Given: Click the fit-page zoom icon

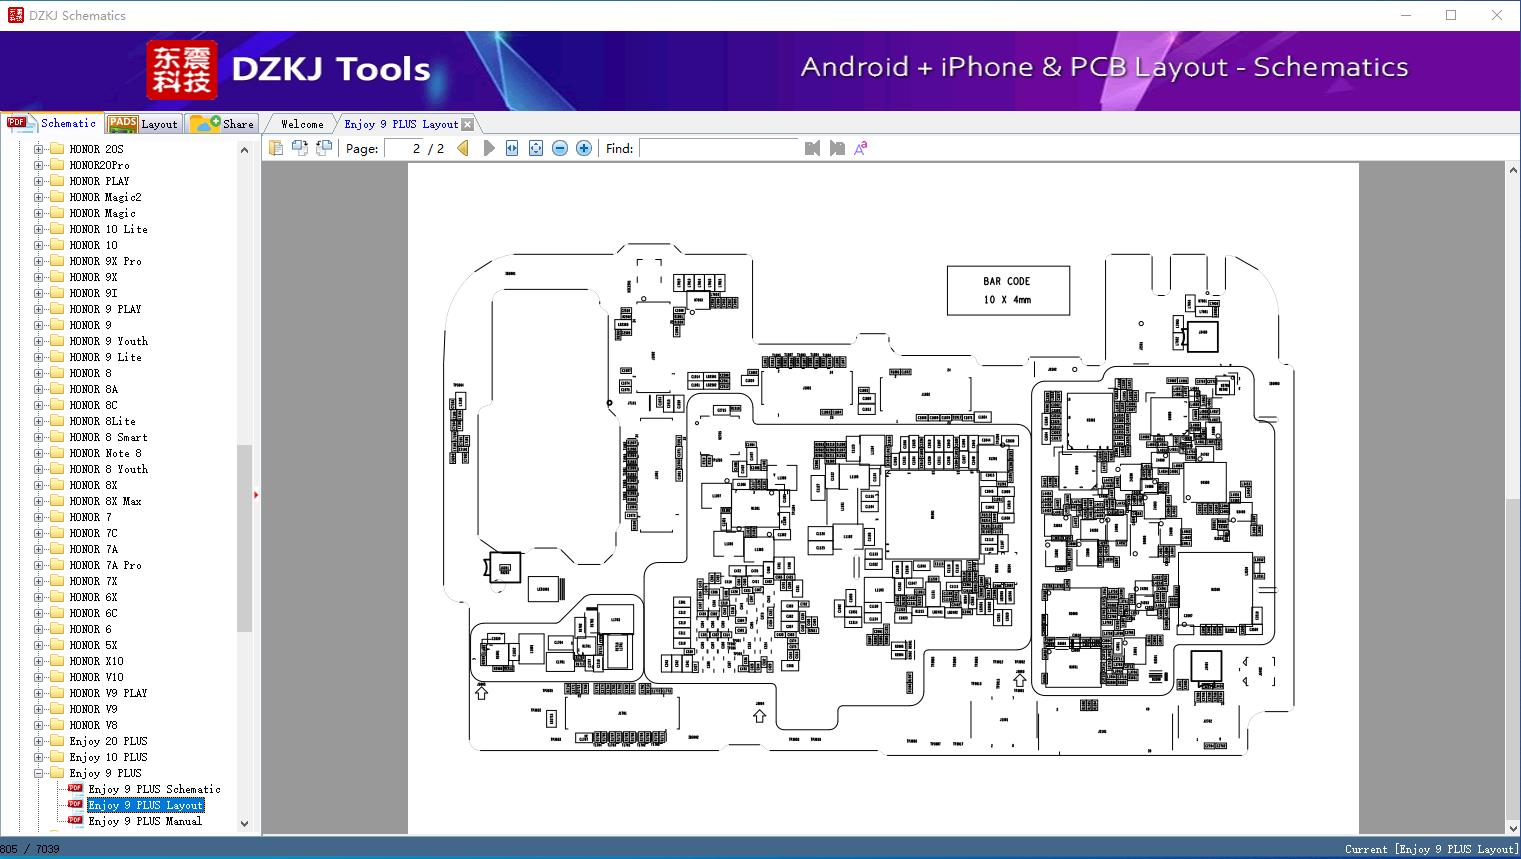Looking at the screenshot, I should 536,147.
